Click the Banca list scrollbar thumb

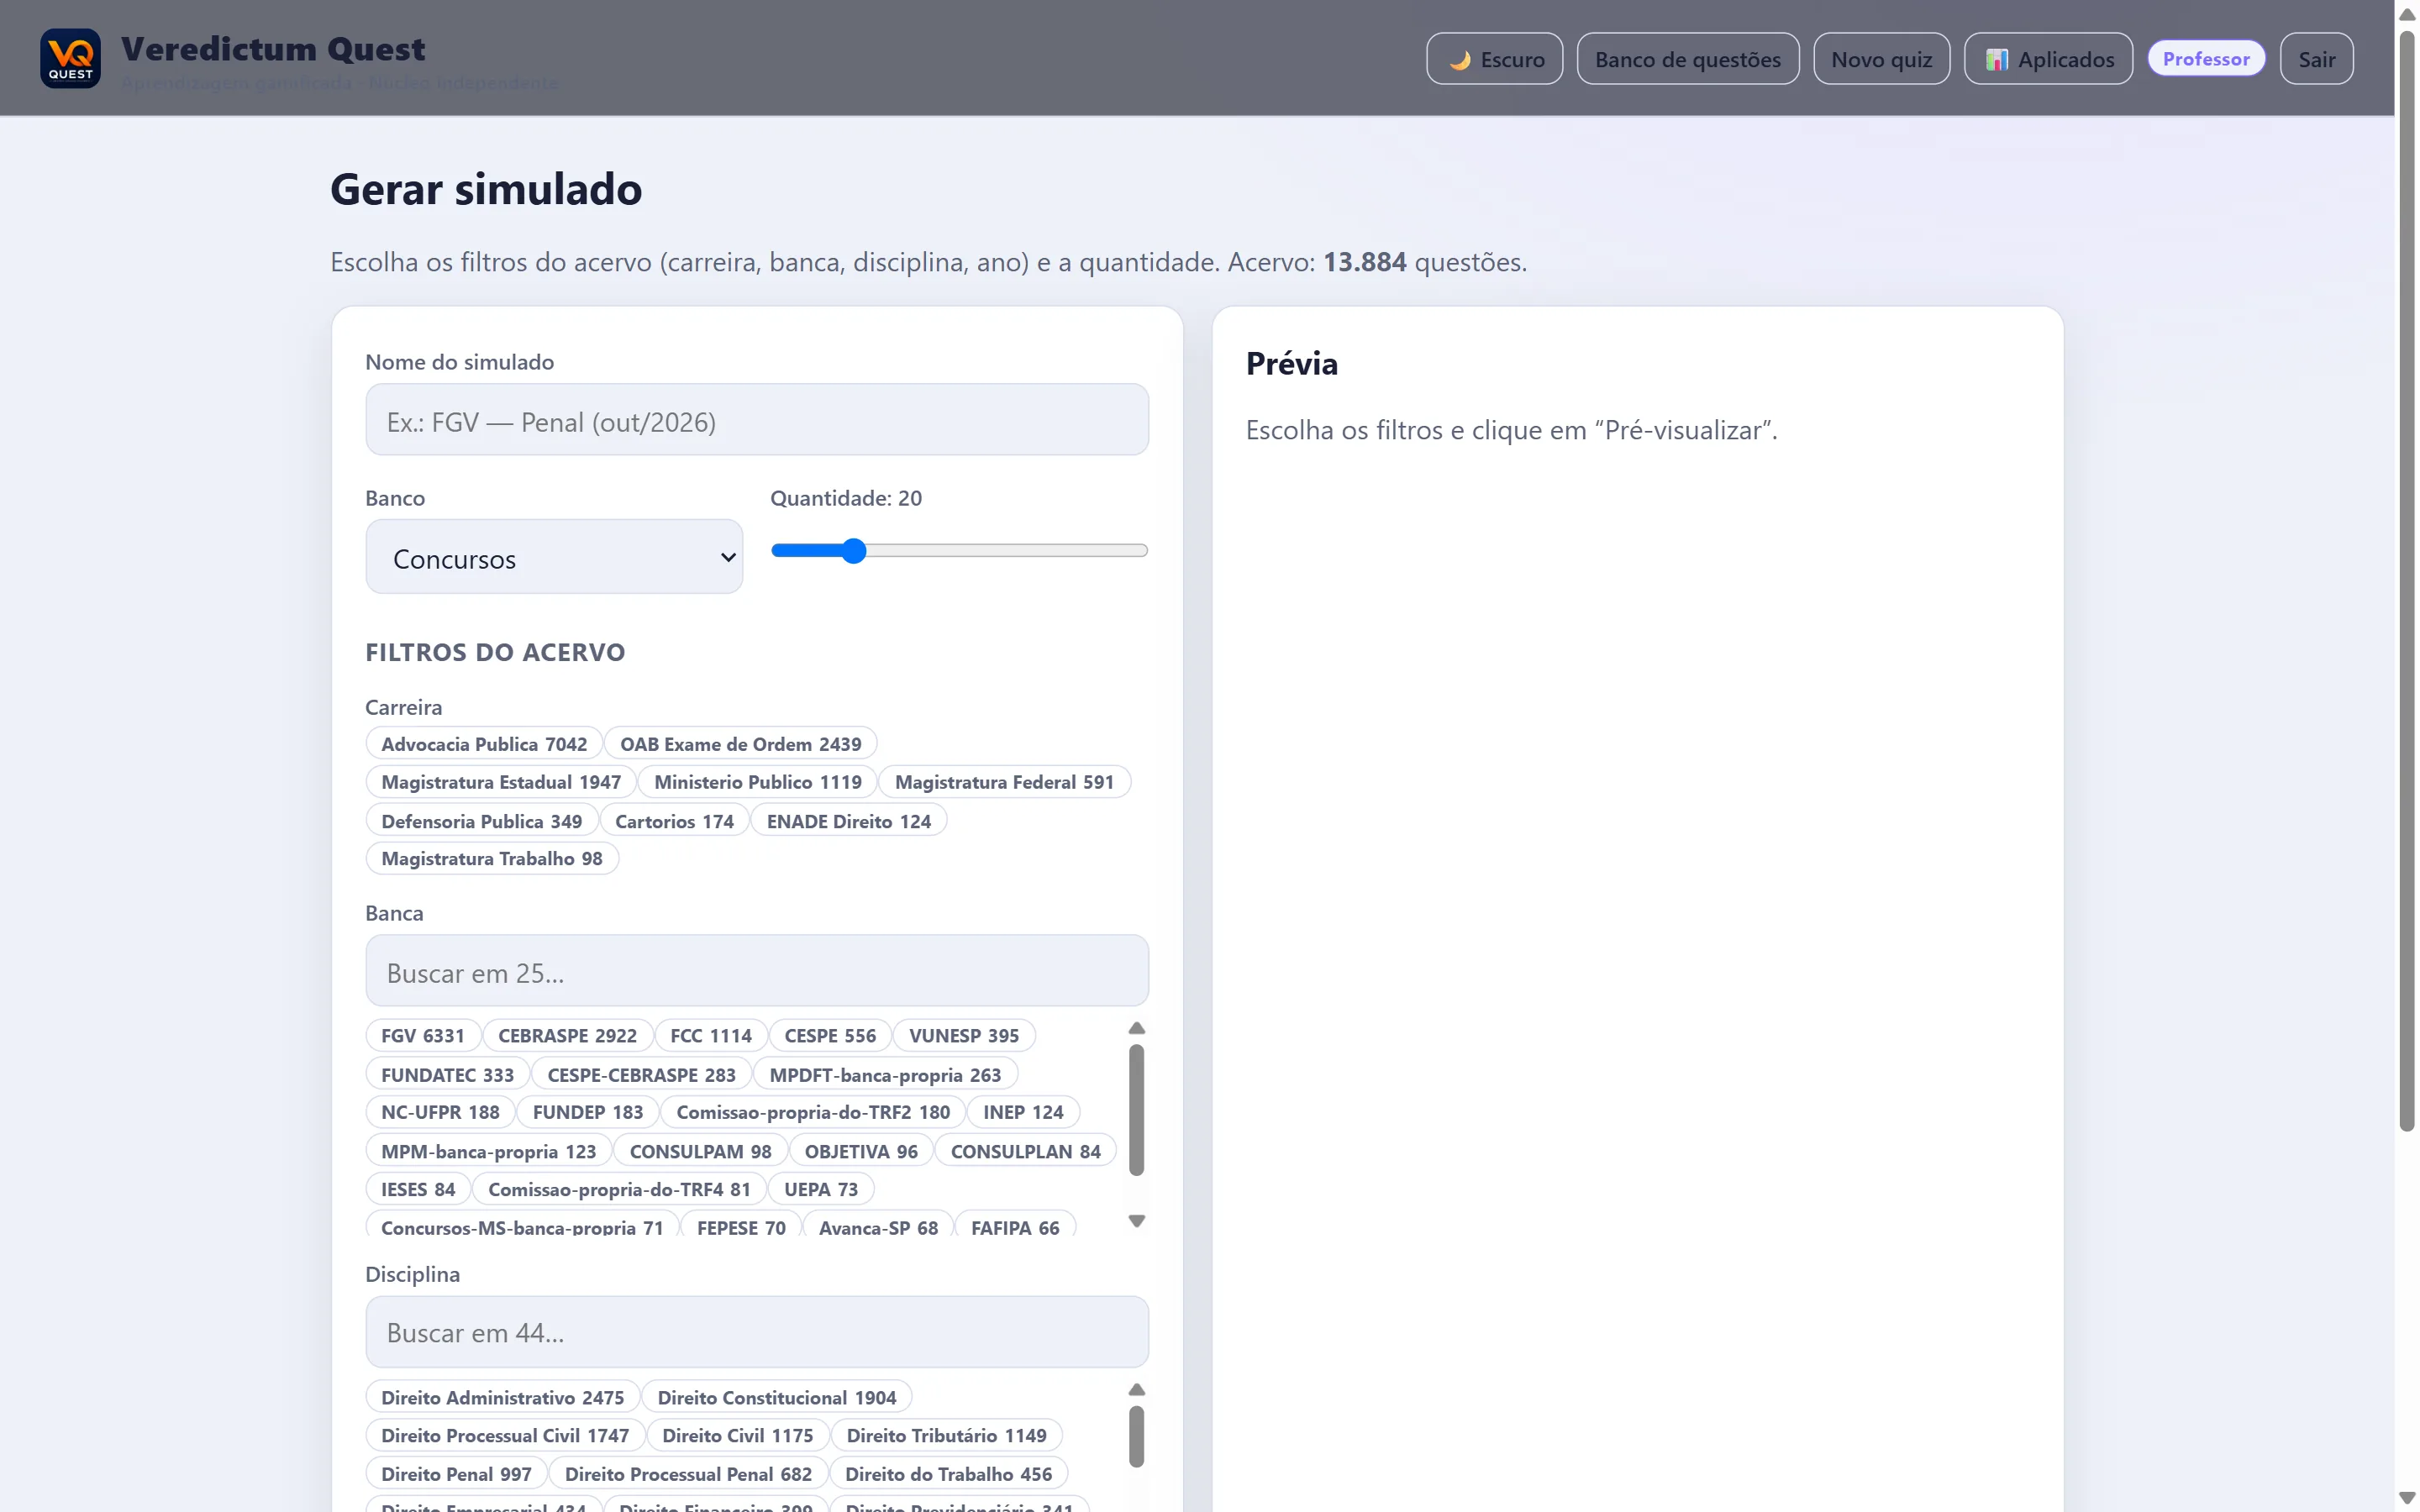click(1137, 1110)
